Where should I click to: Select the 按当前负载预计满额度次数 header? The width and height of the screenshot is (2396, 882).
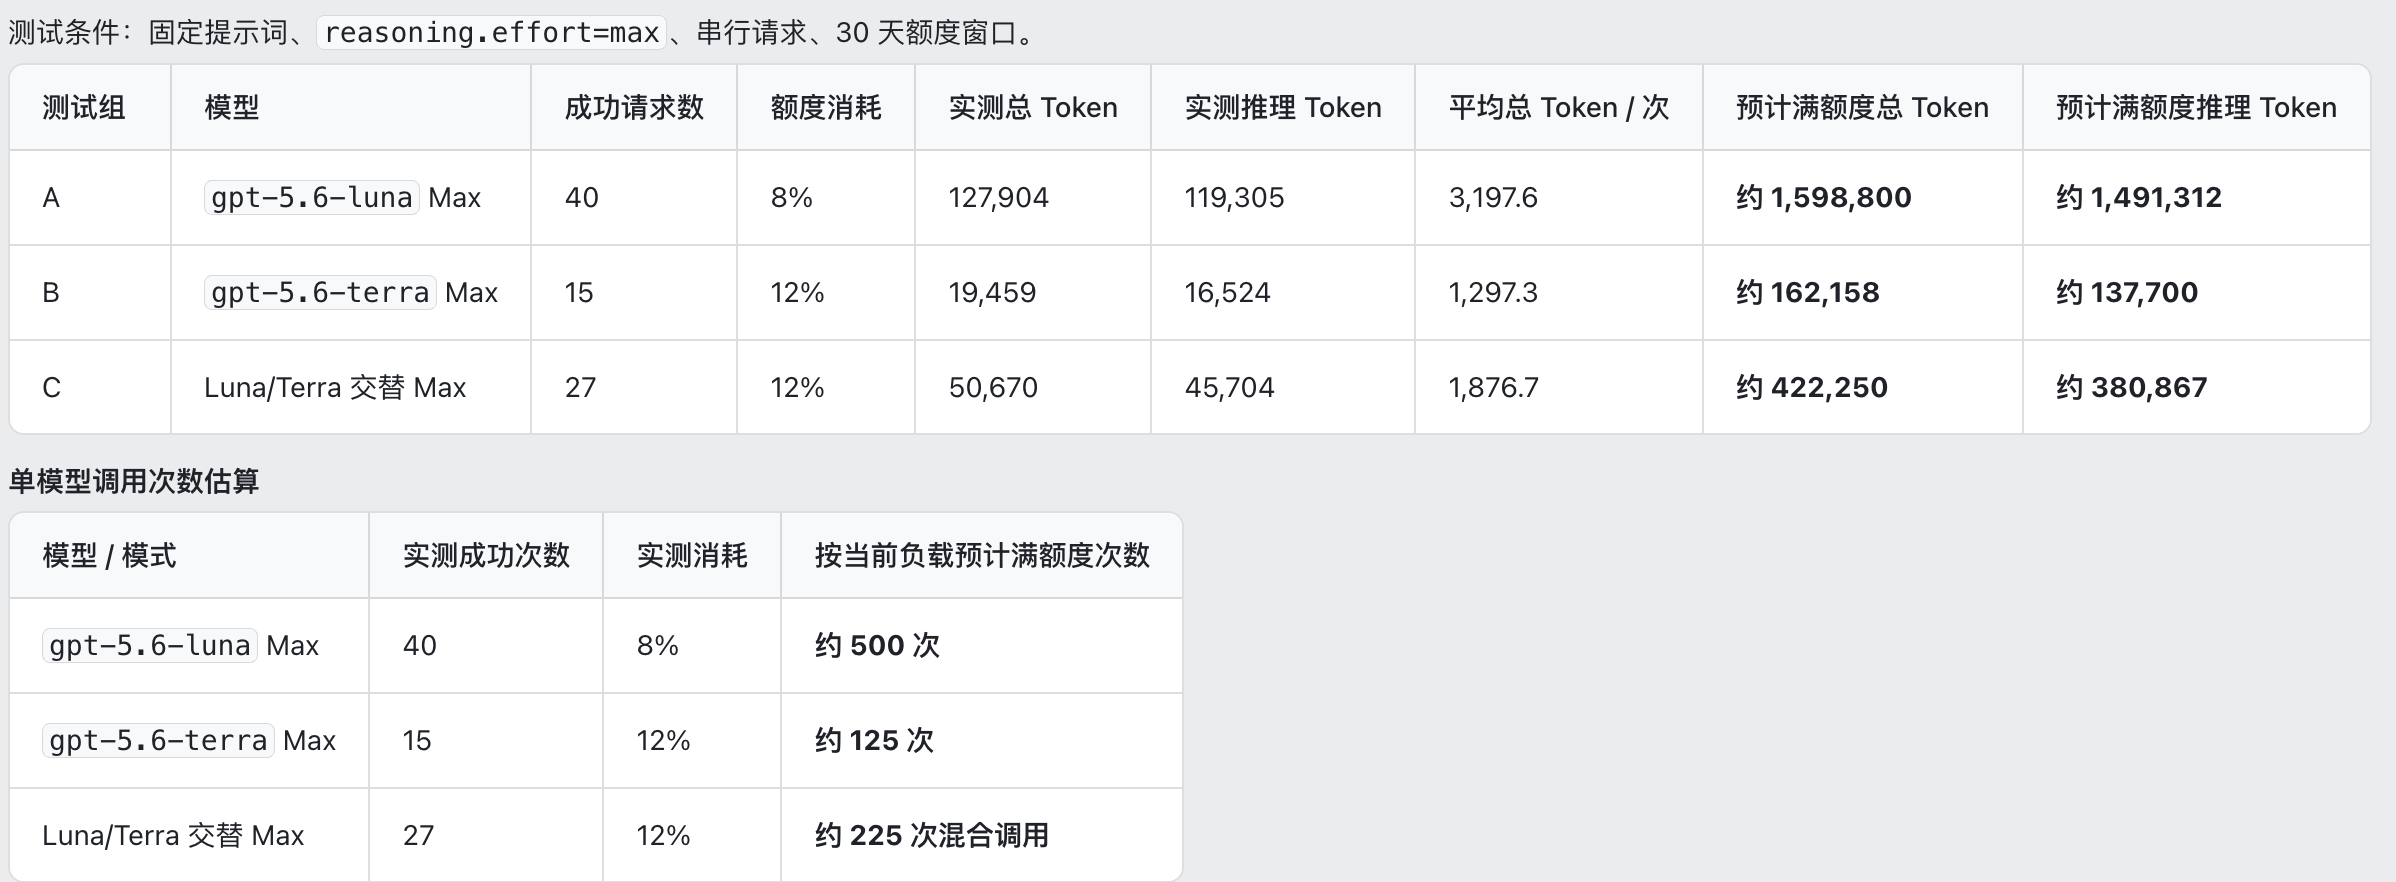[x=982, y=556]
